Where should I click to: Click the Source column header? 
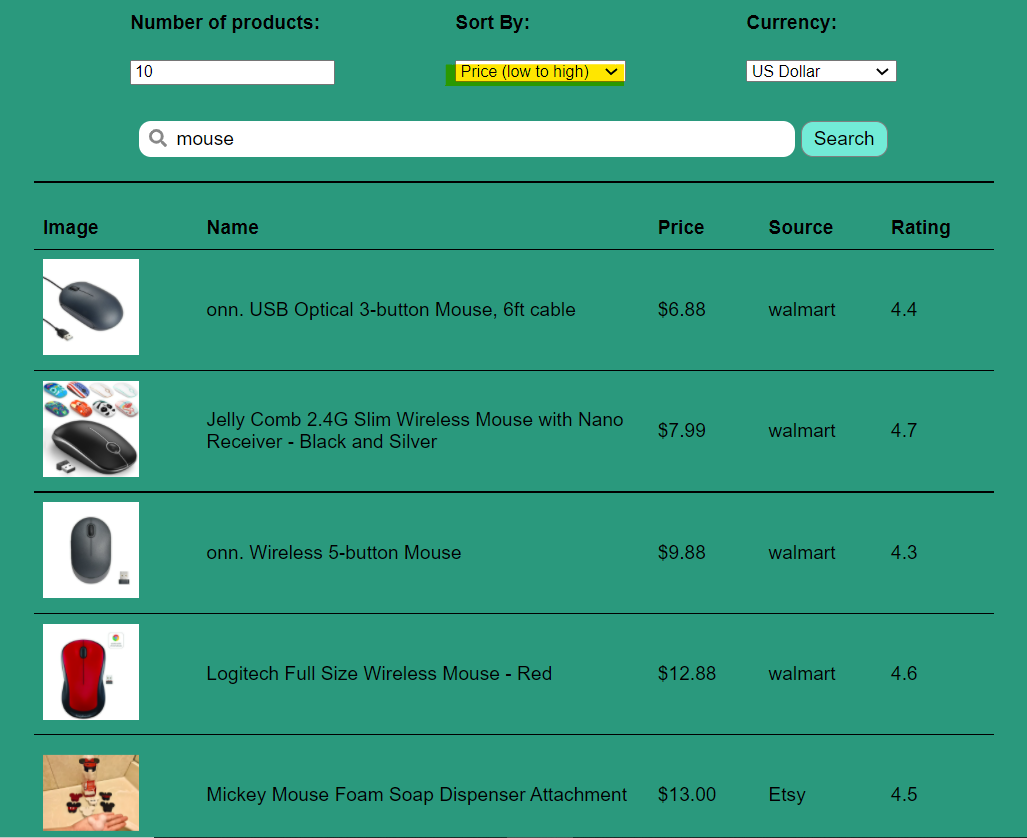tap(800, 227)
